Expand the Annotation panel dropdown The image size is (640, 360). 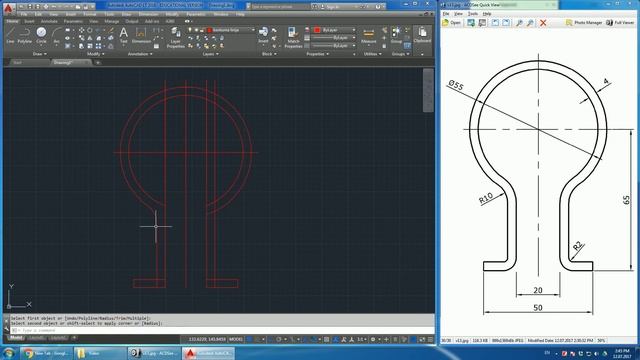click(x=140, y=54)
